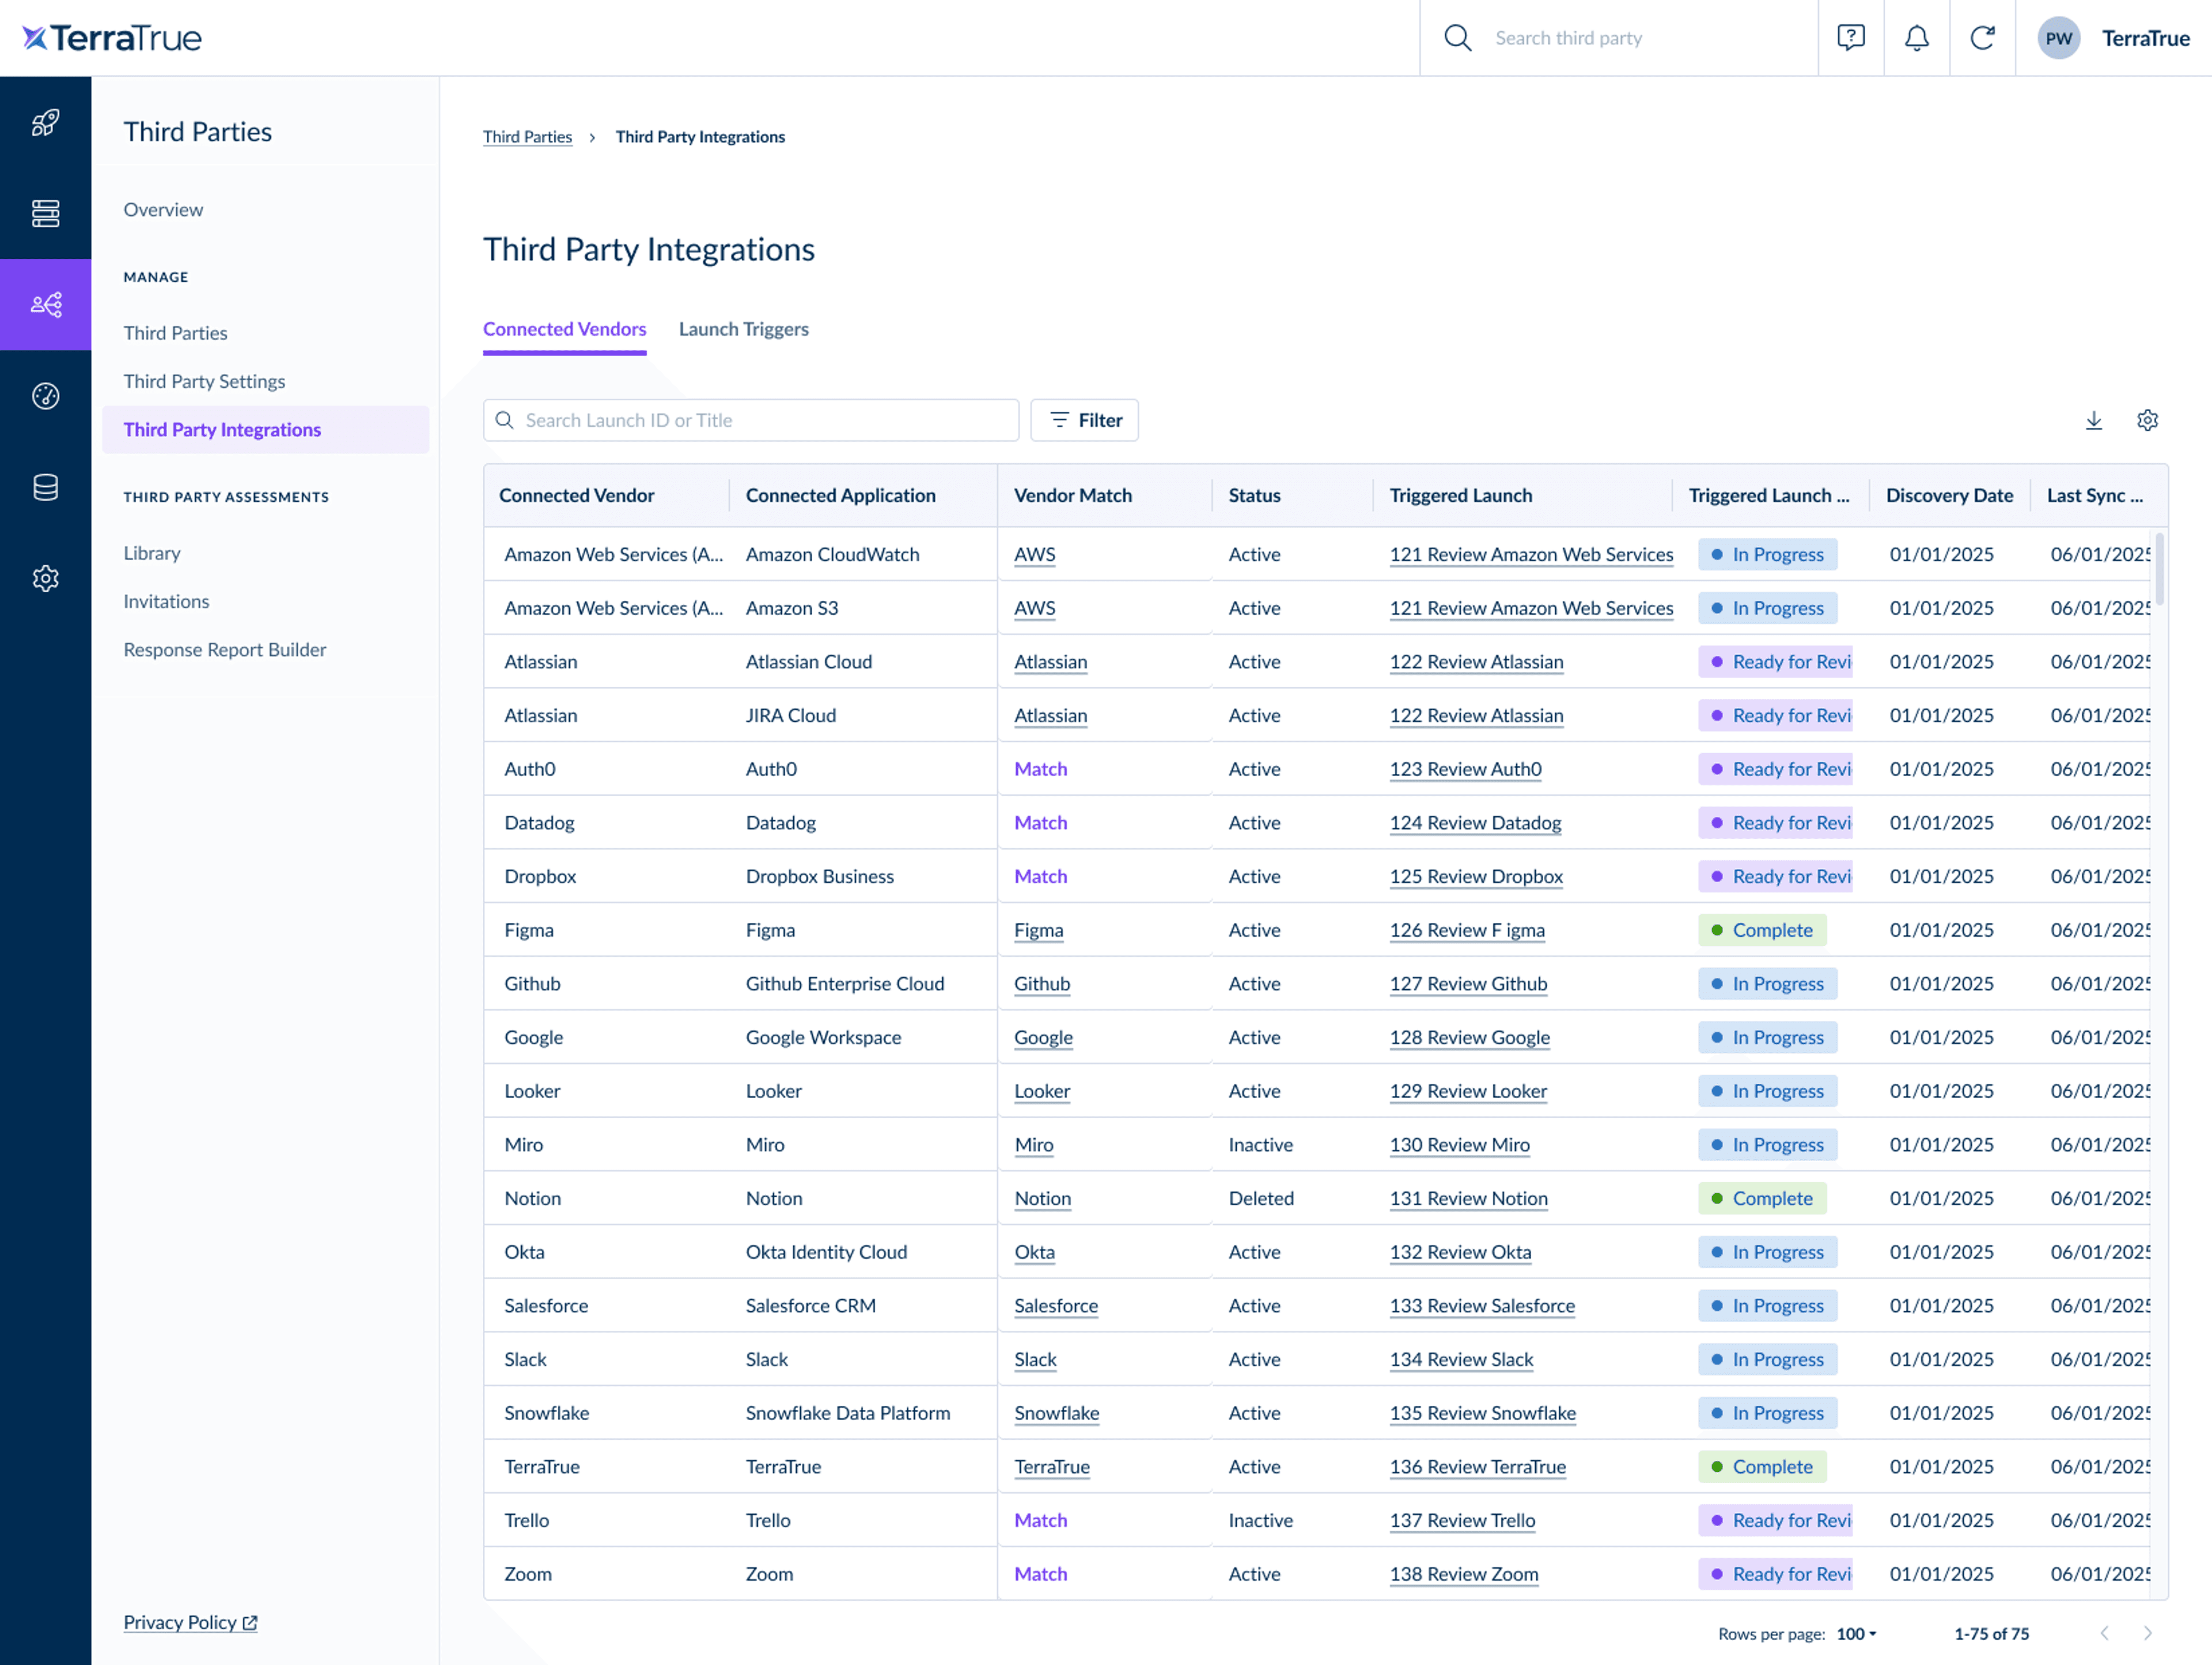The height and width of the screenshot is (1665, 2212).
Task: Click the Google Workspace cell
Action: point(823,1037)
